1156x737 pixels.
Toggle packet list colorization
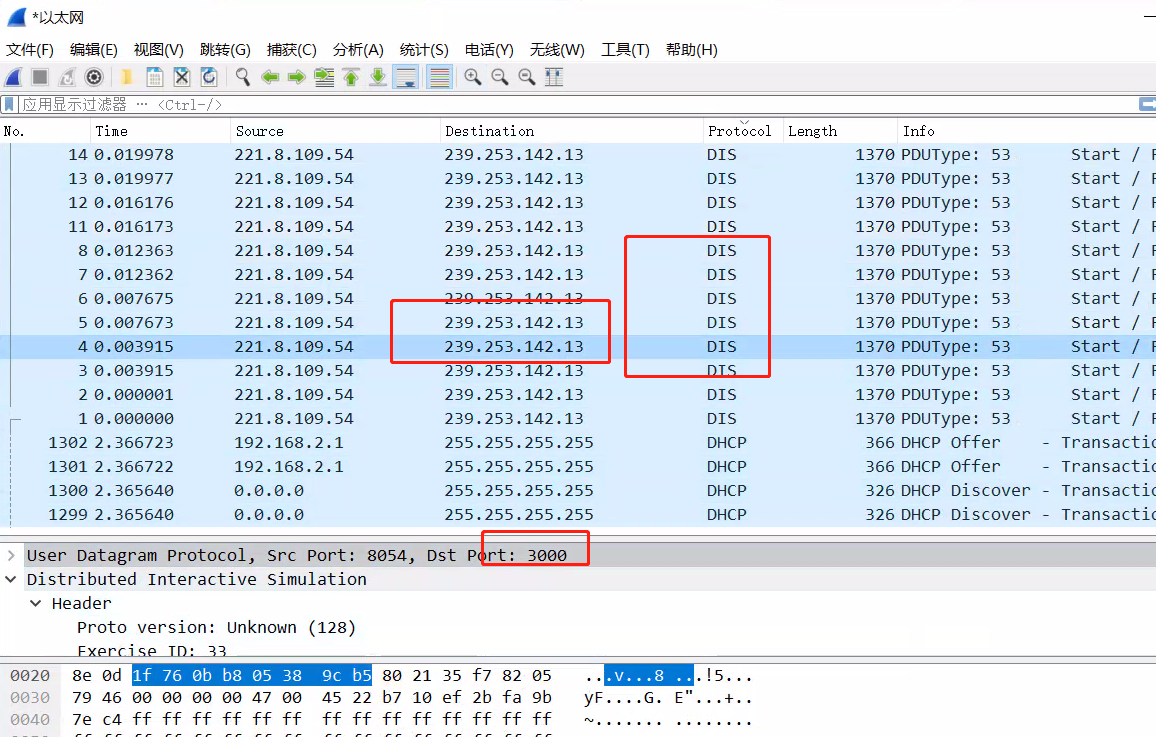tap(438, 77)
